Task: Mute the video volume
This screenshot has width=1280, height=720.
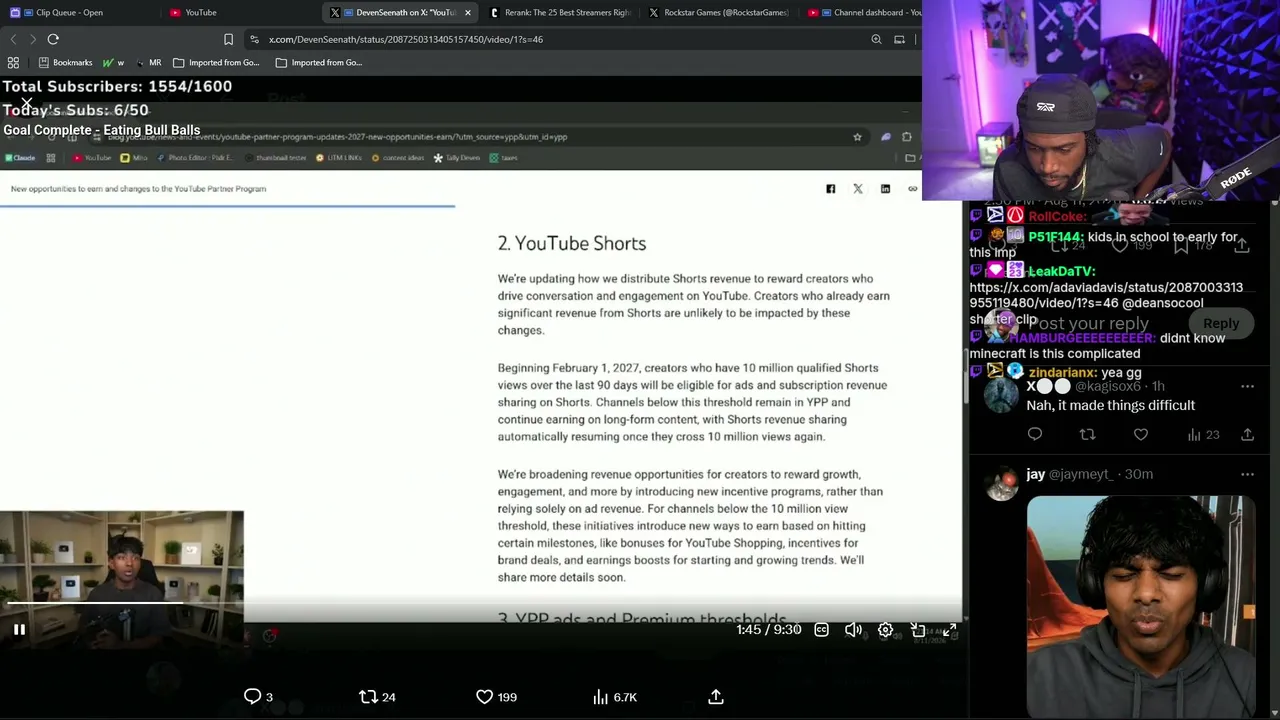Action: 853,630
